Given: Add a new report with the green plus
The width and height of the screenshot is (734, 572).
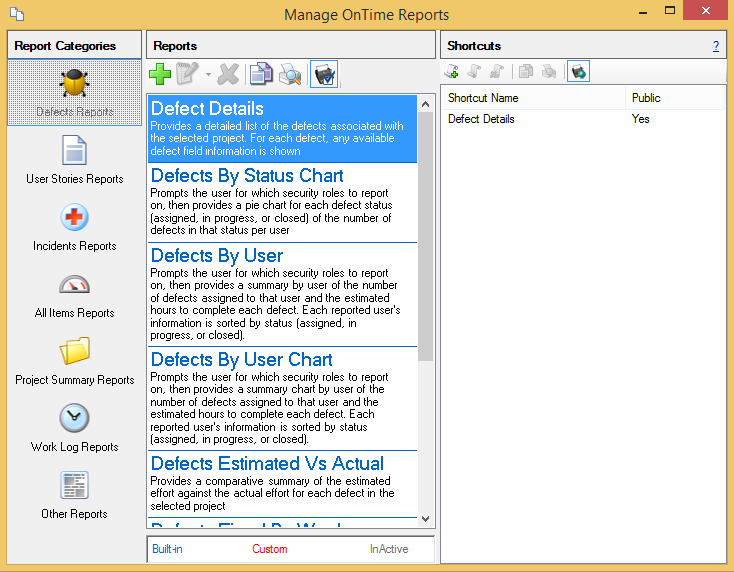Looking at the screenshot, I should tap(160, 74).
